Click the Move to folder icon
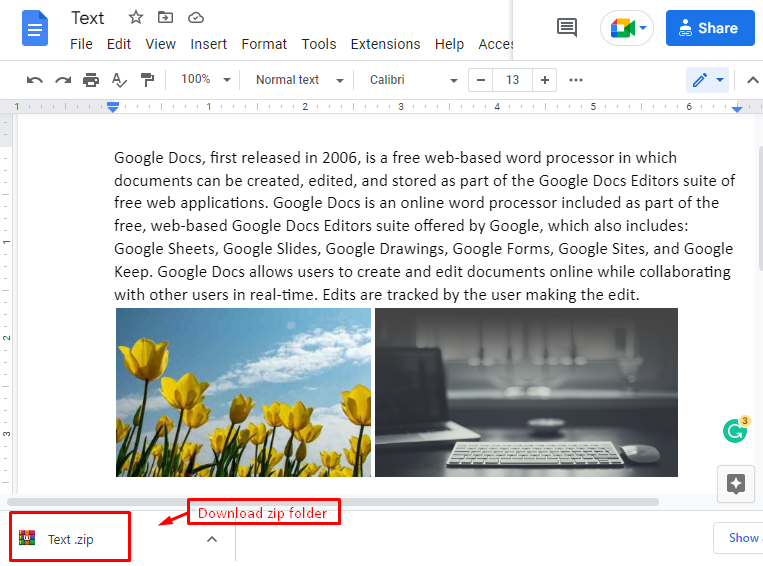The image size is (763, 566). [165, 18]
